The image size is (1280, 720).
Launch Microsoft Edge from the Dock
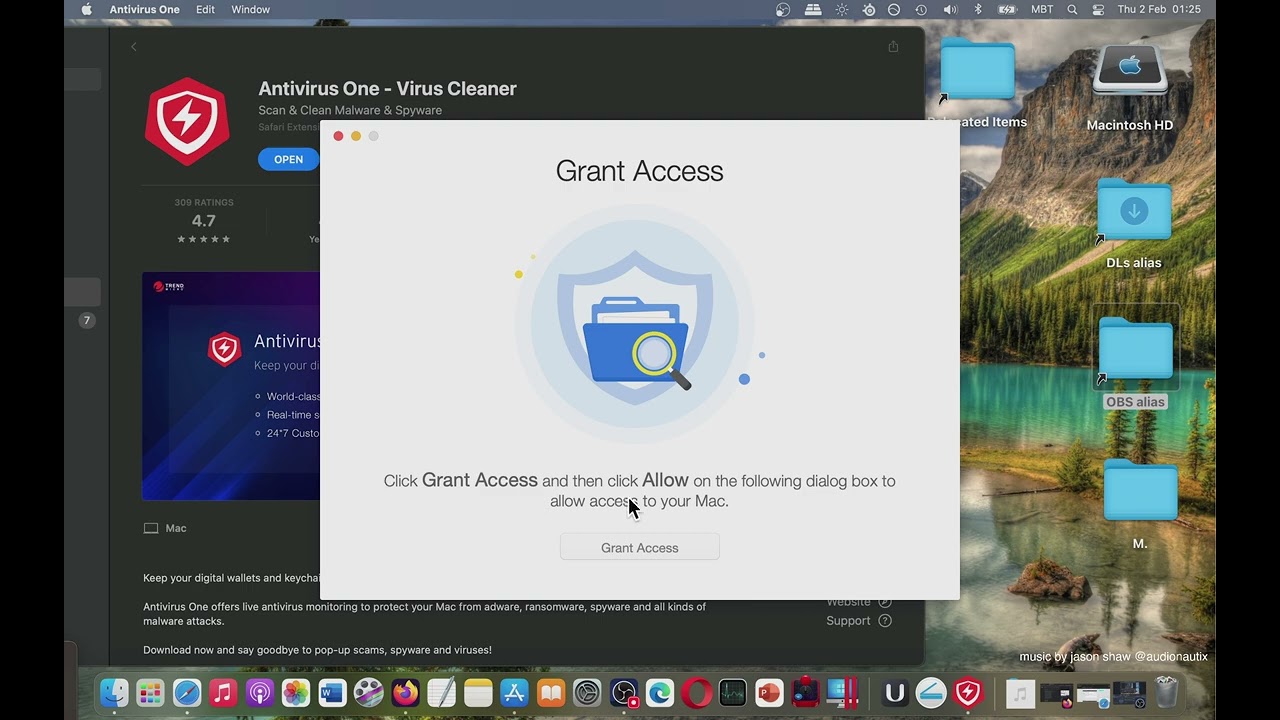[660, 692]
